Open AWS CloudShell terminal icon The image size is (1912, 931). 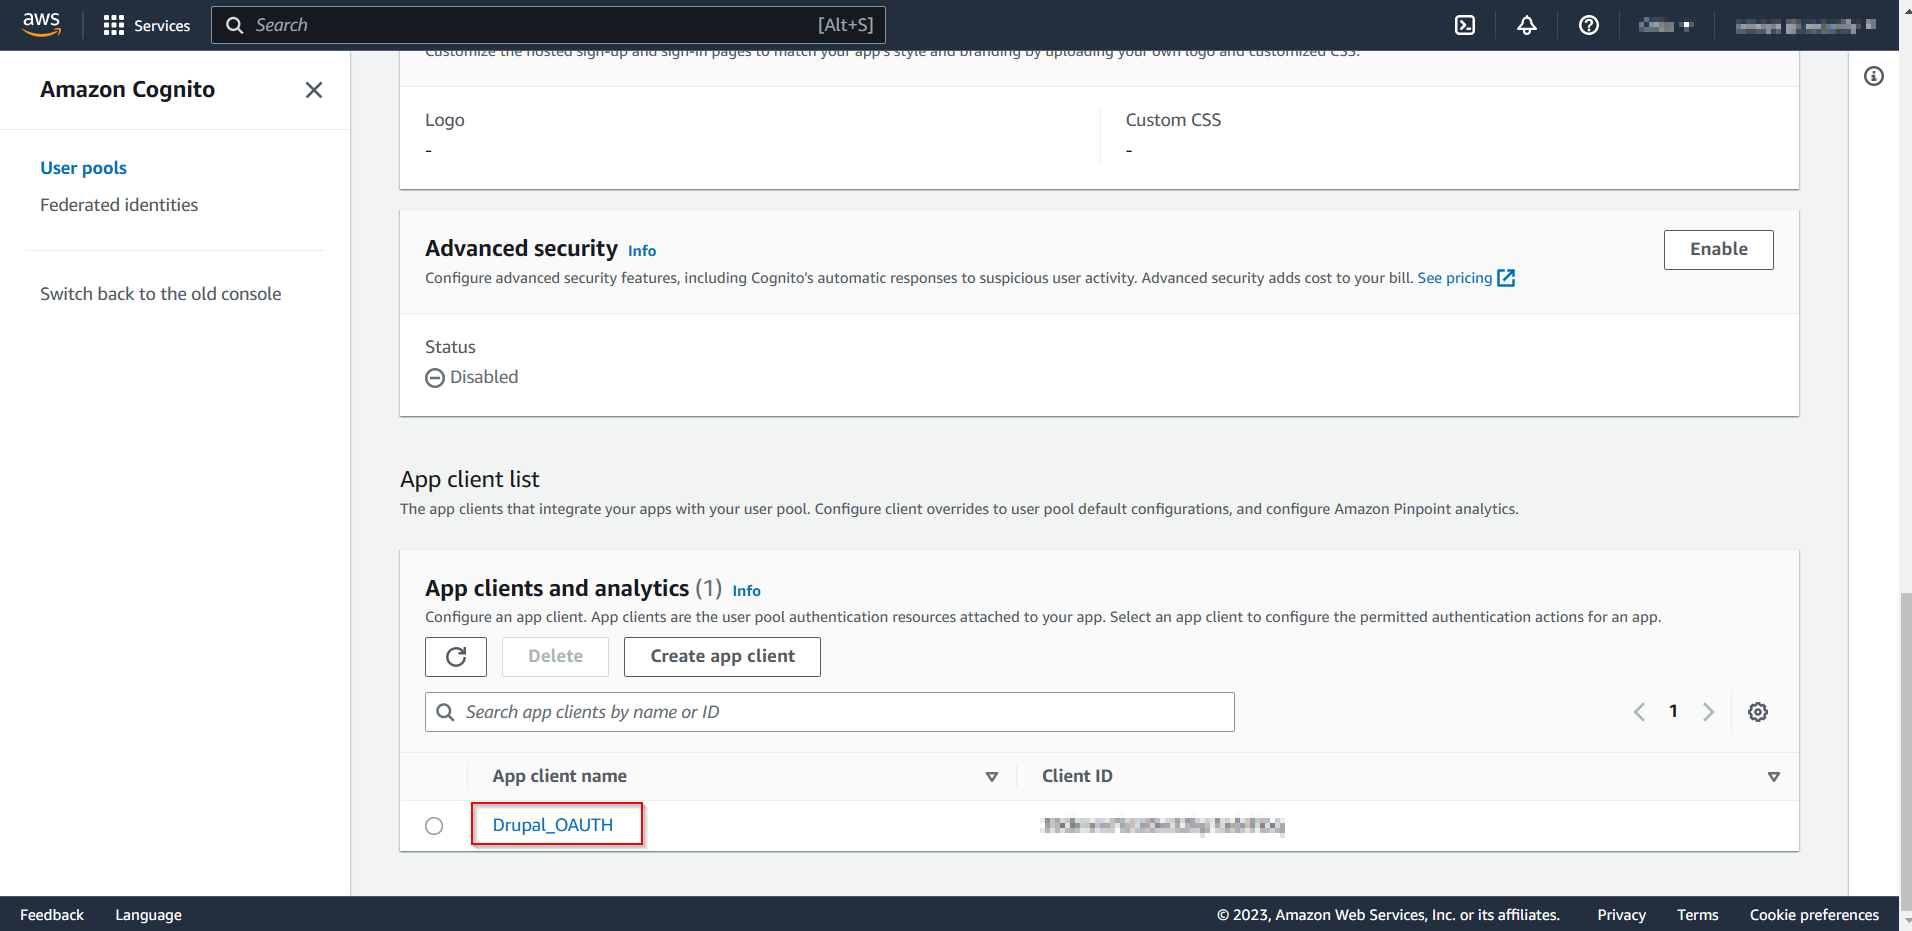[1465, 25]
